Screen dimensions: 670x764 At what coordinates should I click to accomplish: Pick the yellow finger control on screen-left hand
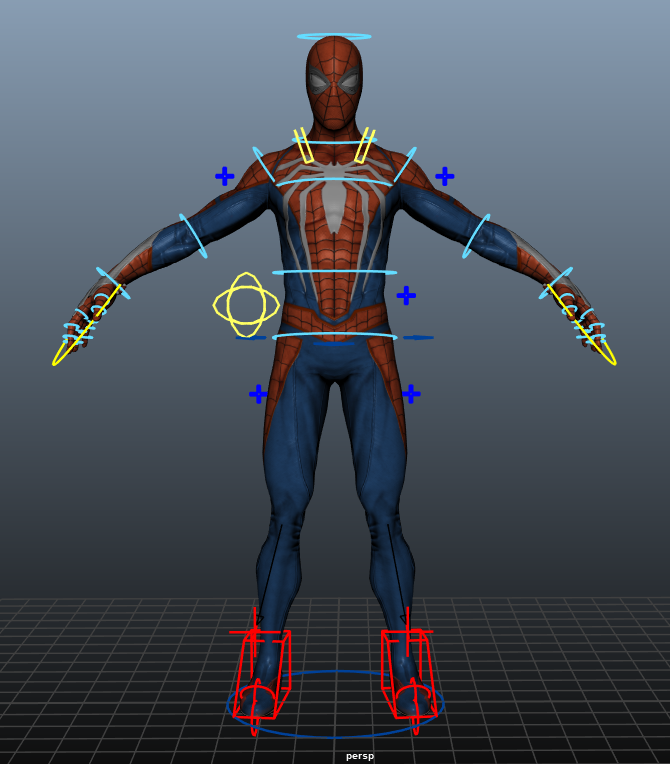tap(86, 325)
